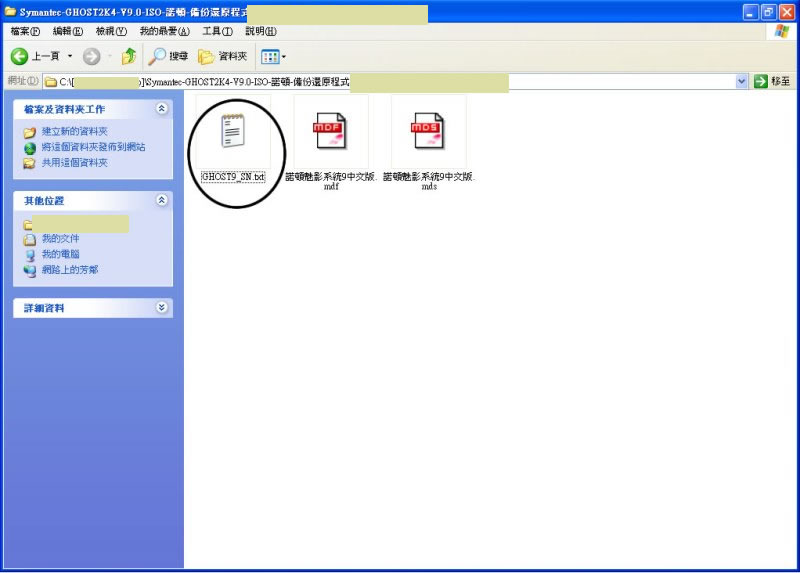Click the greyed Forward arrow button
Screen dimensions: 800x573
[91, 56]
